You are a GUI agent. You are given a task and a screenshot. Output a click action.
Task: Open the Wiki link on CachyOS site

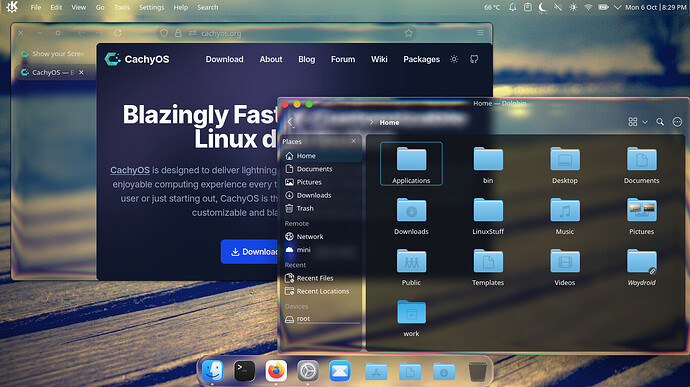tap(379, 59)
